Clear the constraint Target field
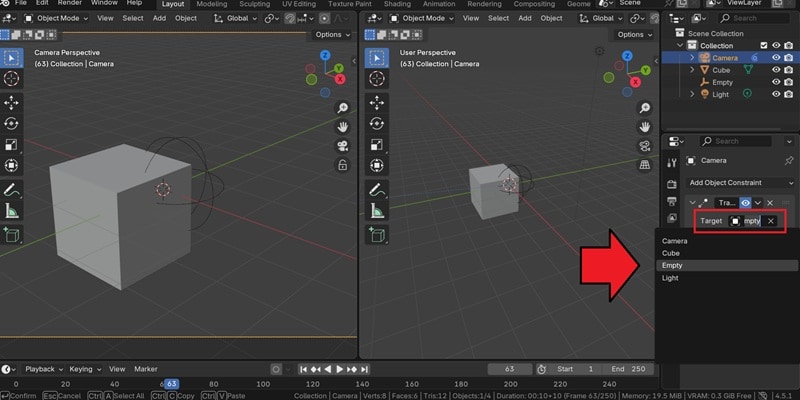800x400 pixels. click(x=770, y=221)
